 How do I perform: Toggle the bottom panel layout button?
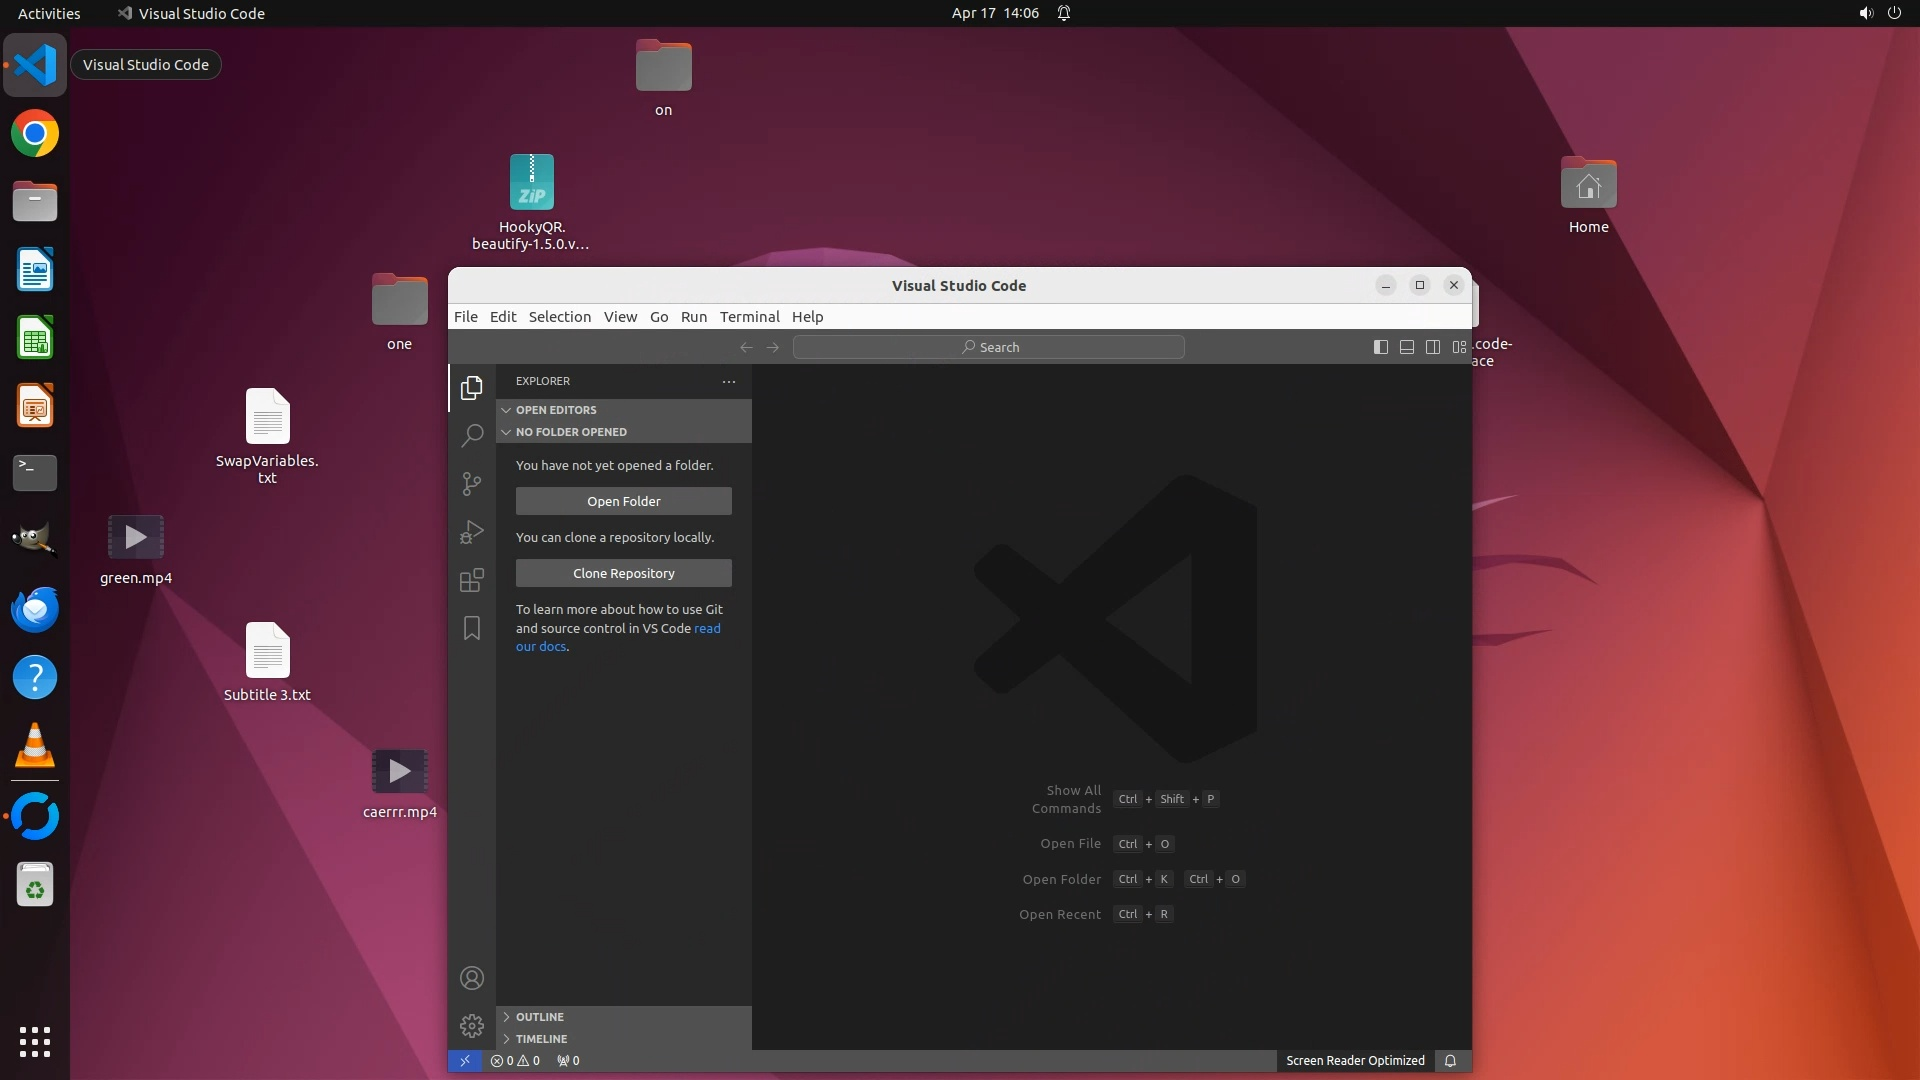tap(1406, 347)
